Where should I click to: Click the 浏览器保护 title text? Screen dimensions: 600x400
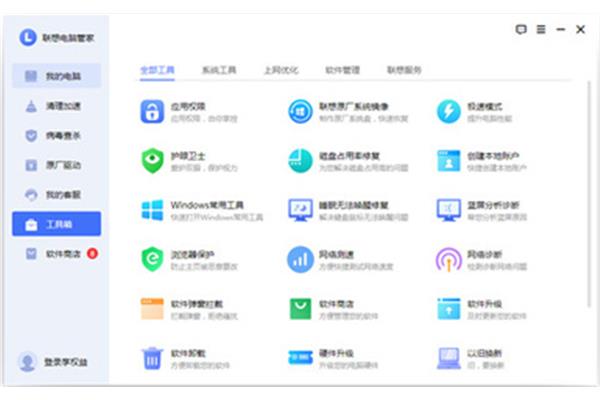coord(192,254)
